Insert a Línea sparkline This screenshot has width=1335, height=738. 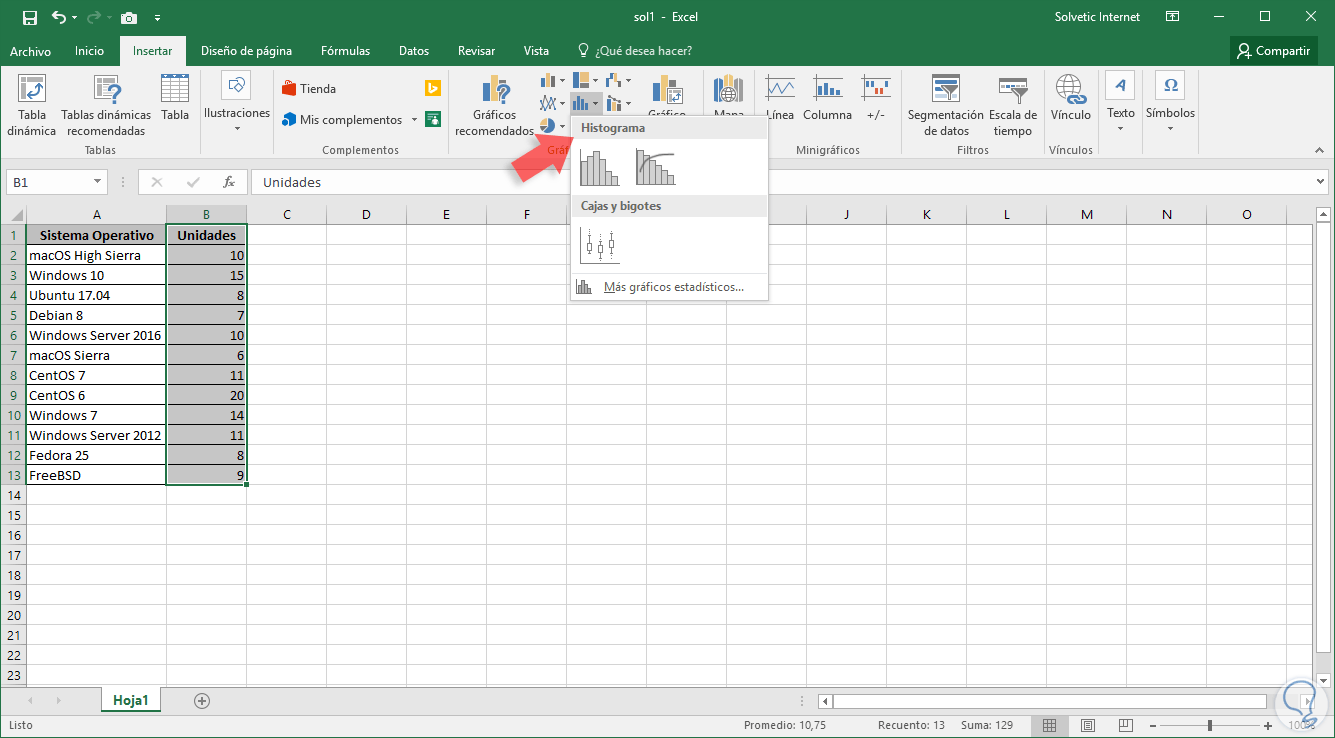click(x=780, y=98)
